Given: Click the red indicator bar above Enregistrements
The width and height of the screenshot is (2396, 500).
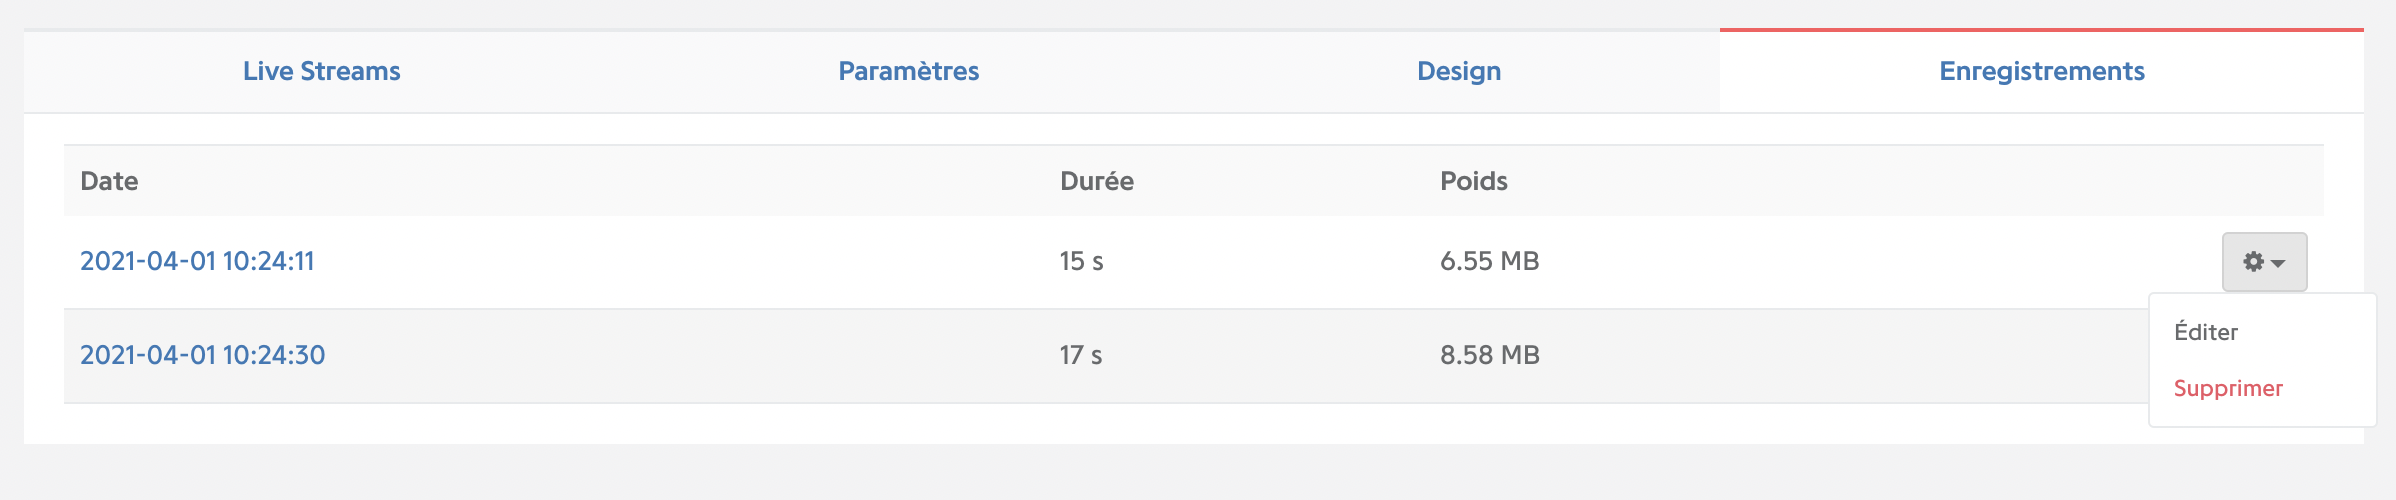Looking at the screenshot, I should (2042, 30).
